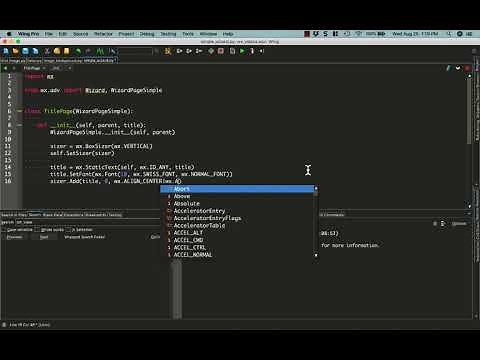Click the Redo arrow icon

(88, 51)
